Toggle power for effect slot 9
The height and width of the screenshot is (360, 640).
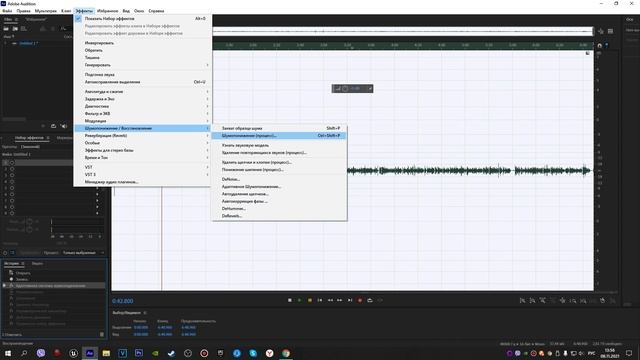coord(12,213)
